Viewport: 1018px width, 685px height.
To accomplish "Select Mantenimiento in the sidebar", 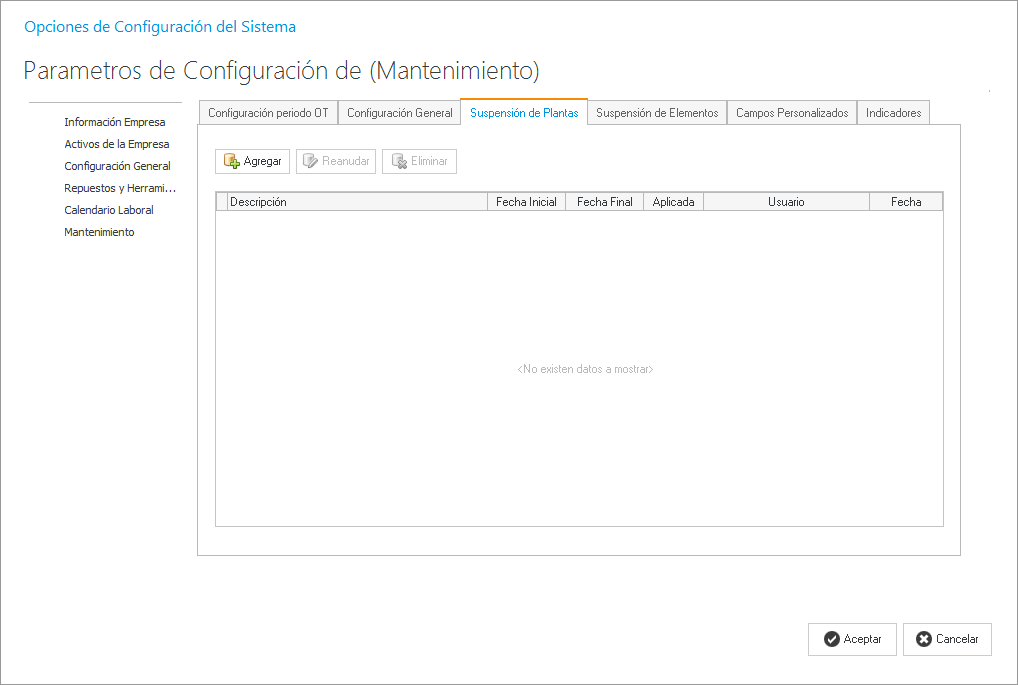I will [x=99, y=232].
